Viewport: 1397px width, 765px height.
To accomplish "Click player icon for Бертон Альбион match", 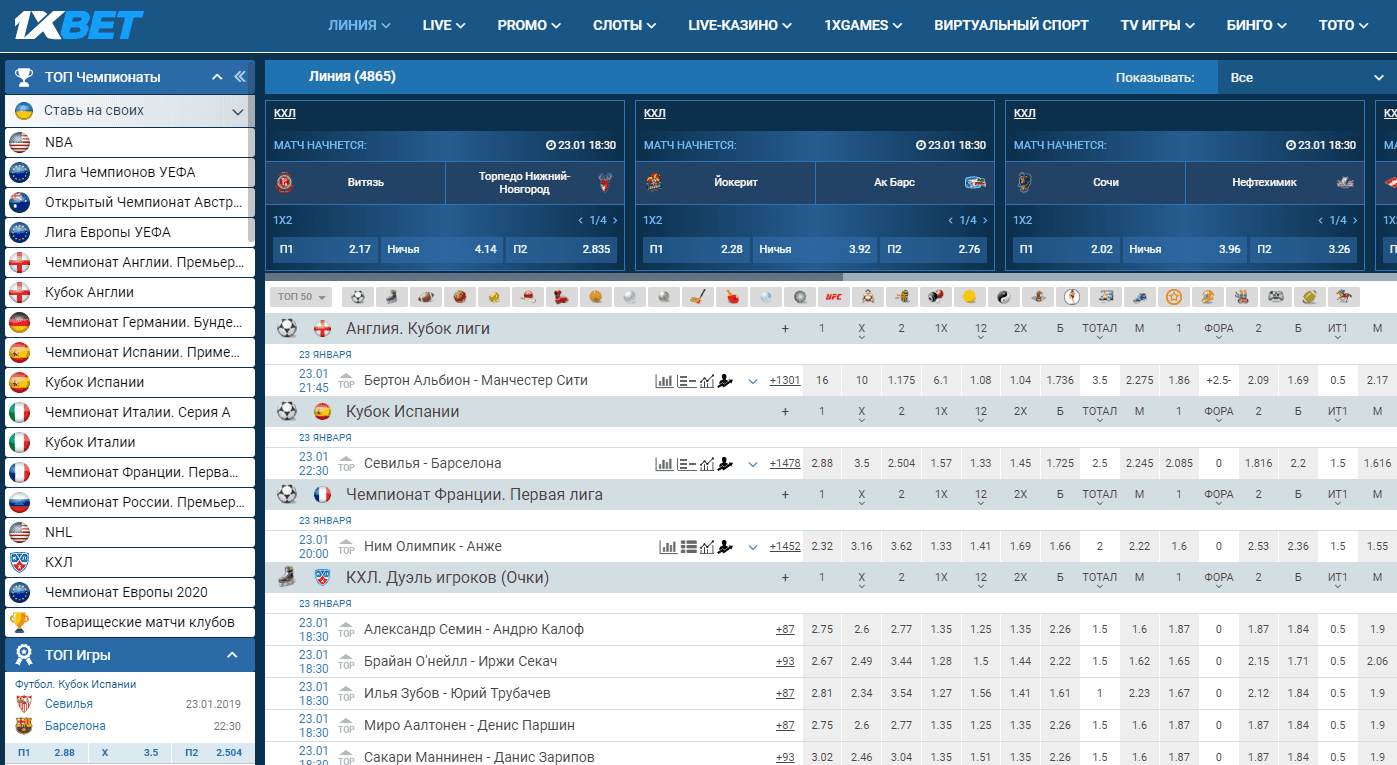I will [x=726, y=381].
